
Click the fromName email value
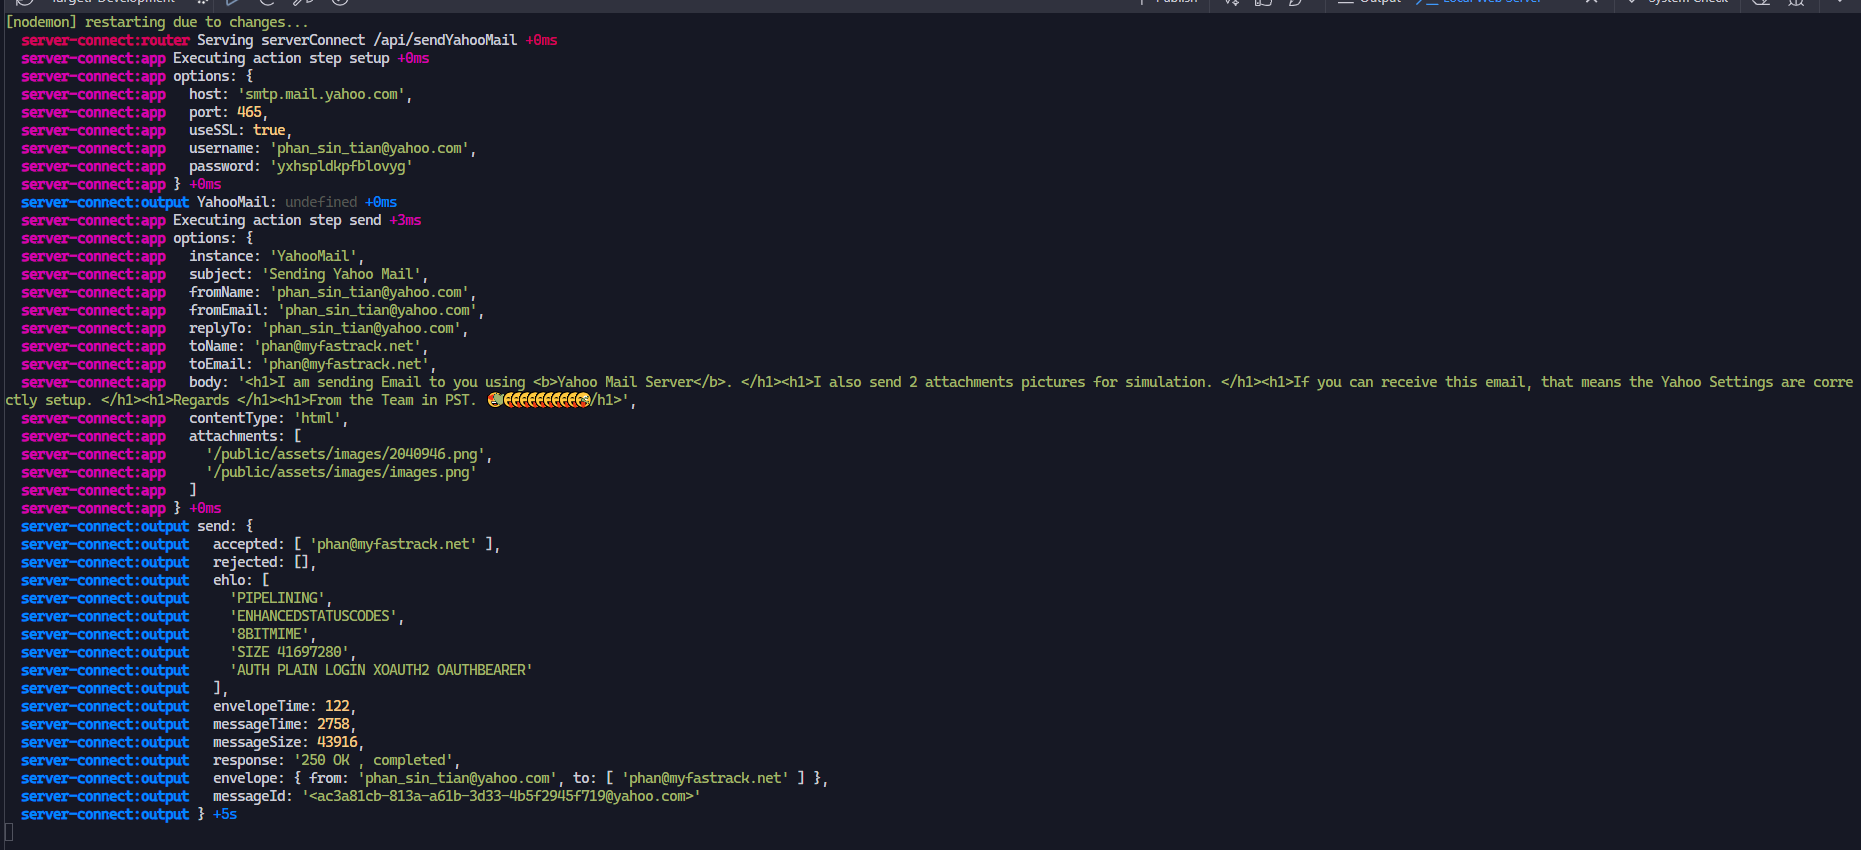point(369,292)
